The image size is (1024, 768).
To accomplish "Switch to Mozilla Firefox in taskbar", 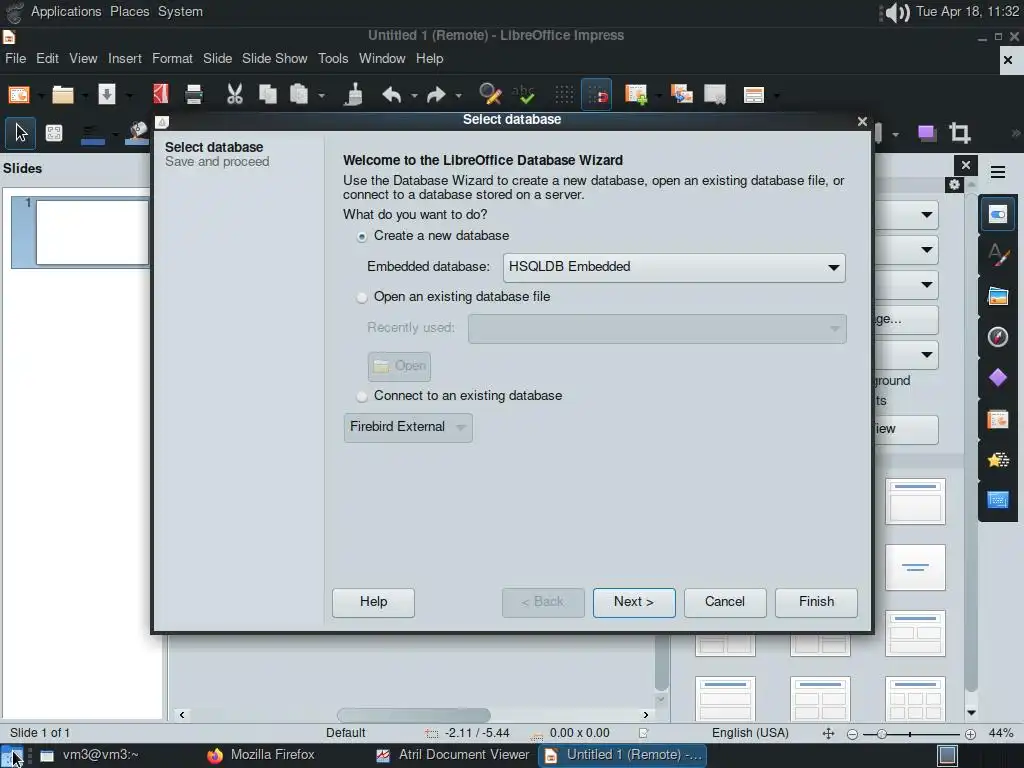I will tap(261, 755).
